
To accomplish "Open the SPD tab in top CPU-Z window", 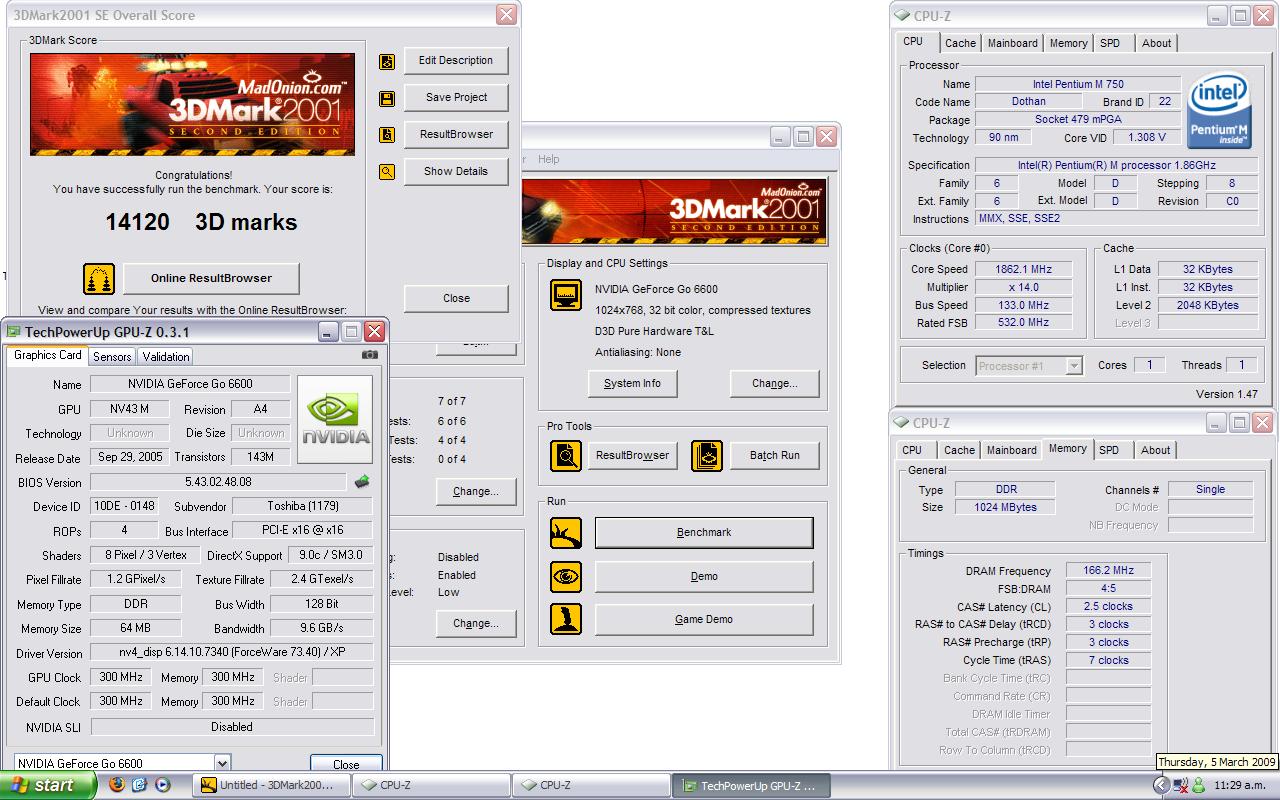I will point(1110,43).
